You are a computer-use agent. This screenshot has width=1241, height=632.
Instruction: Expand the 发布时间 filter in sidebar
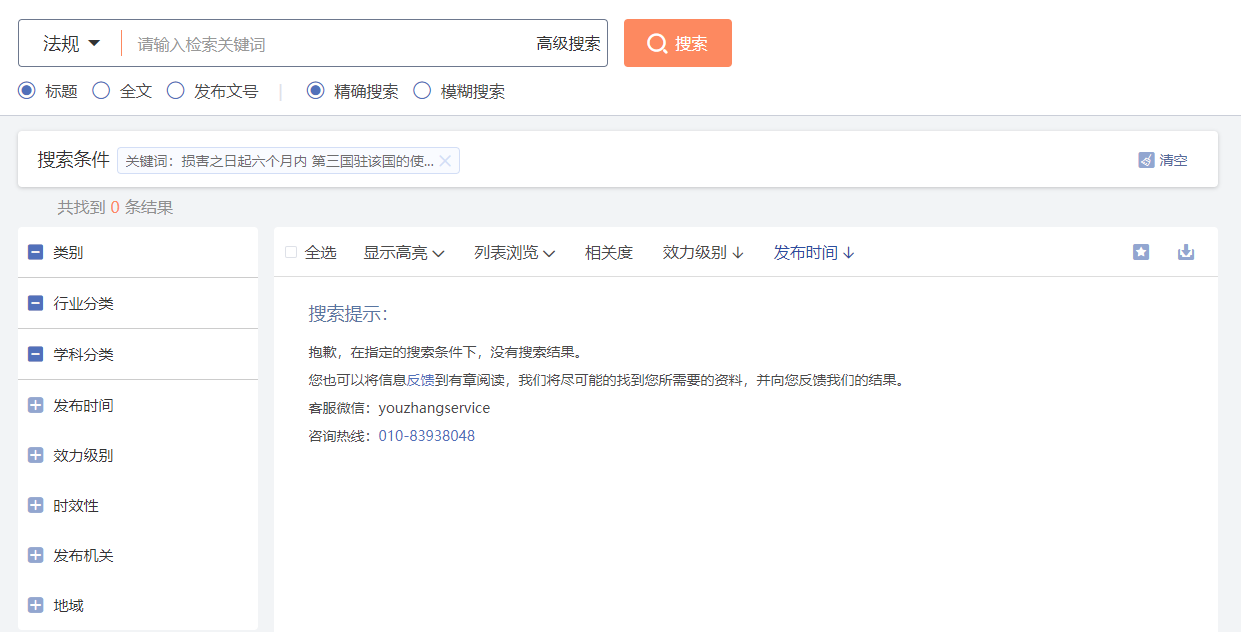click(x=36, y=405)
